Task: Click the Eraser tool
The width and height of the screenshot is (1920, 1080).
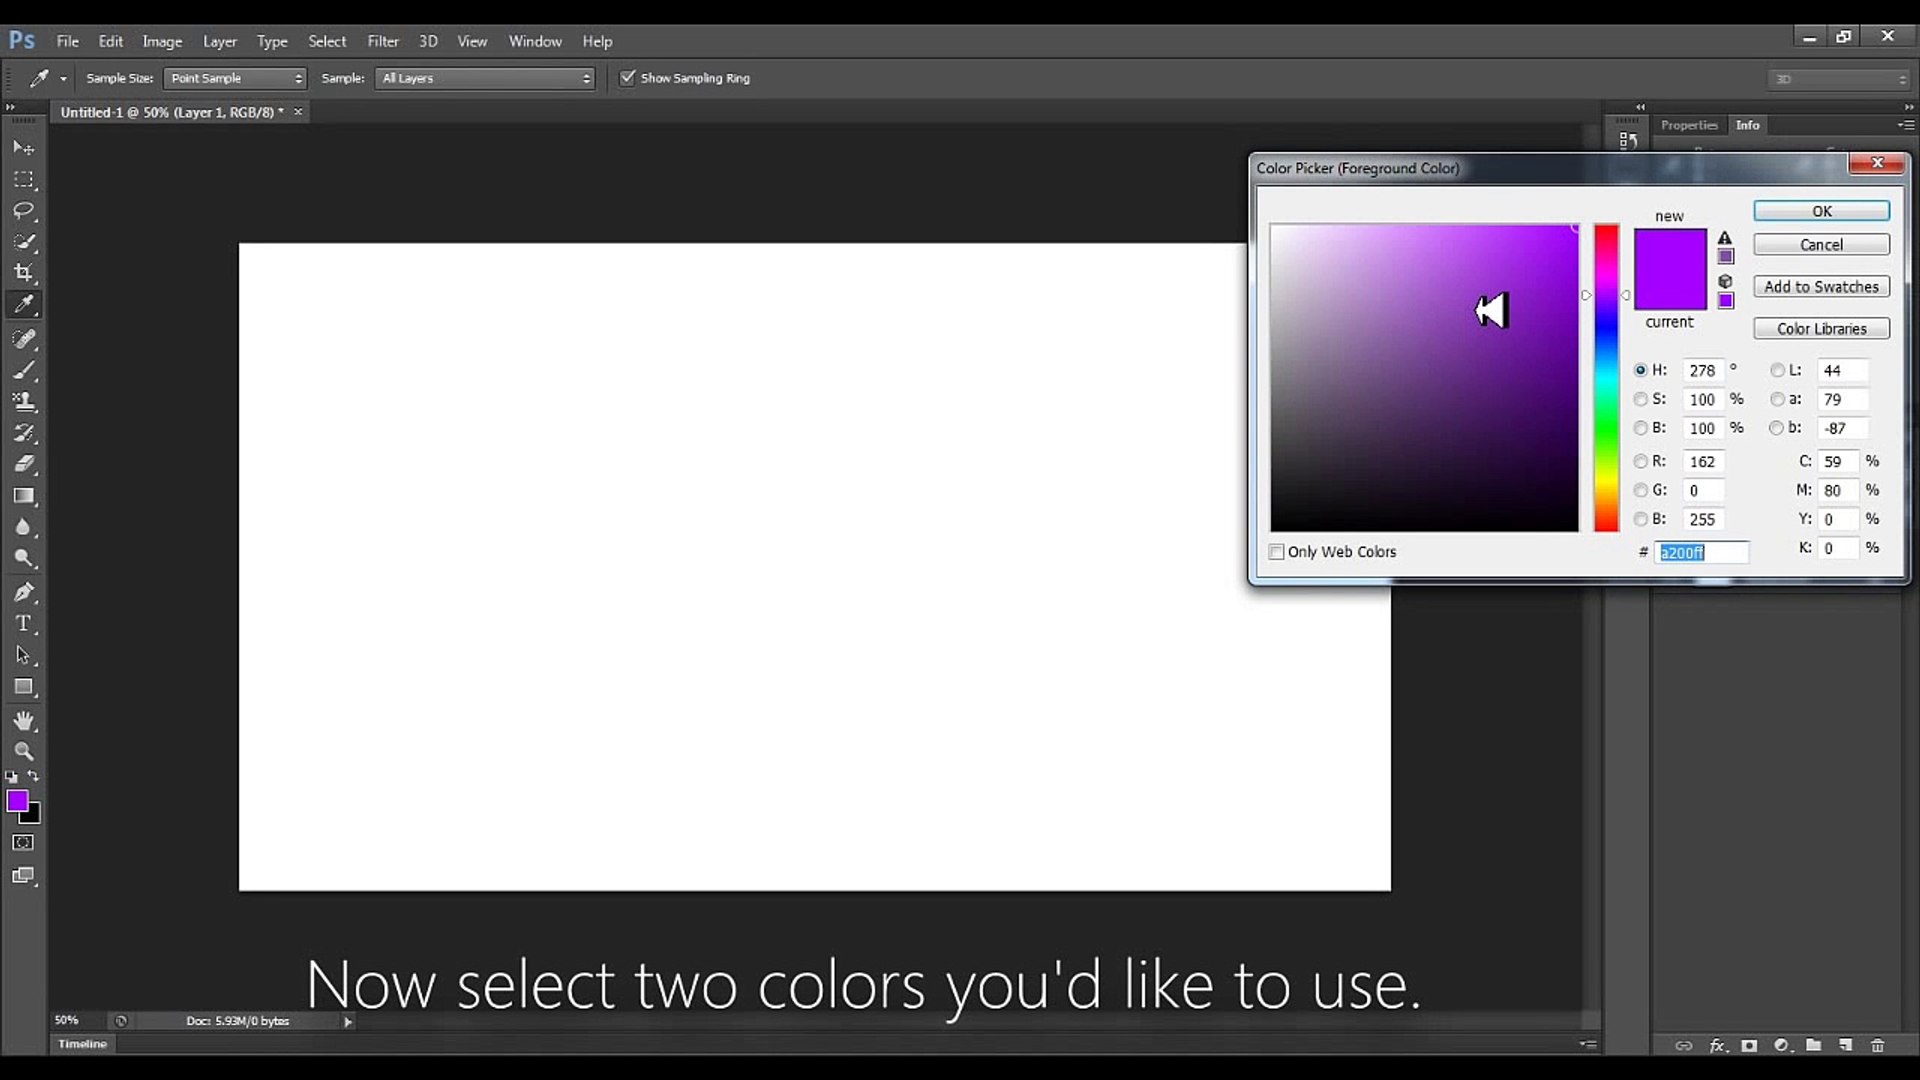Action: [24, 464]
